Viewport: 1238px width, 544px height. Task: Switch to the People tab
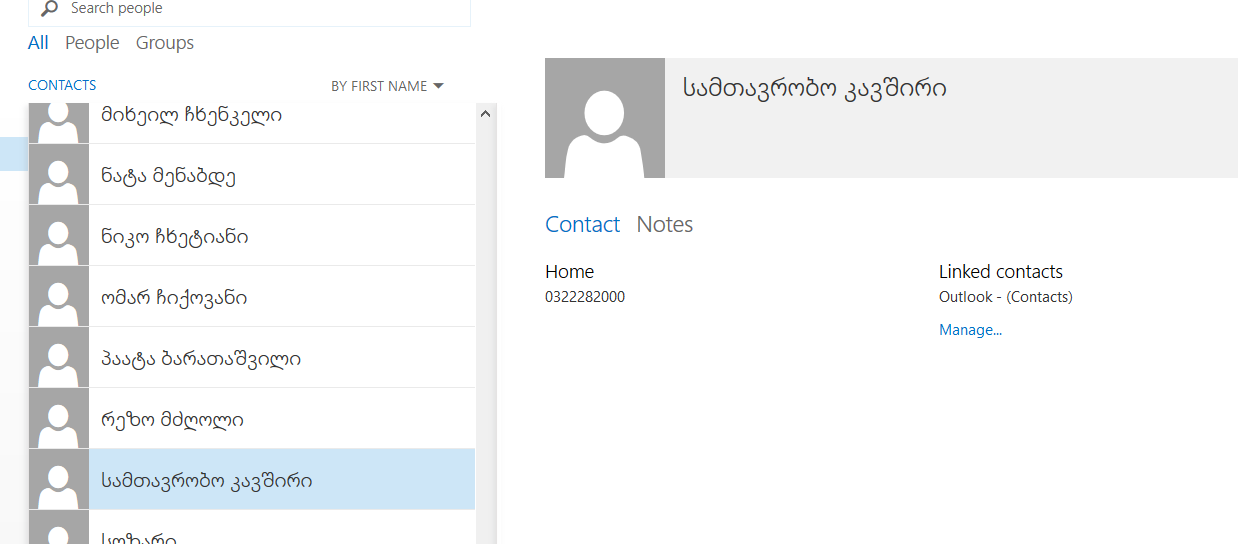point(92,43)
